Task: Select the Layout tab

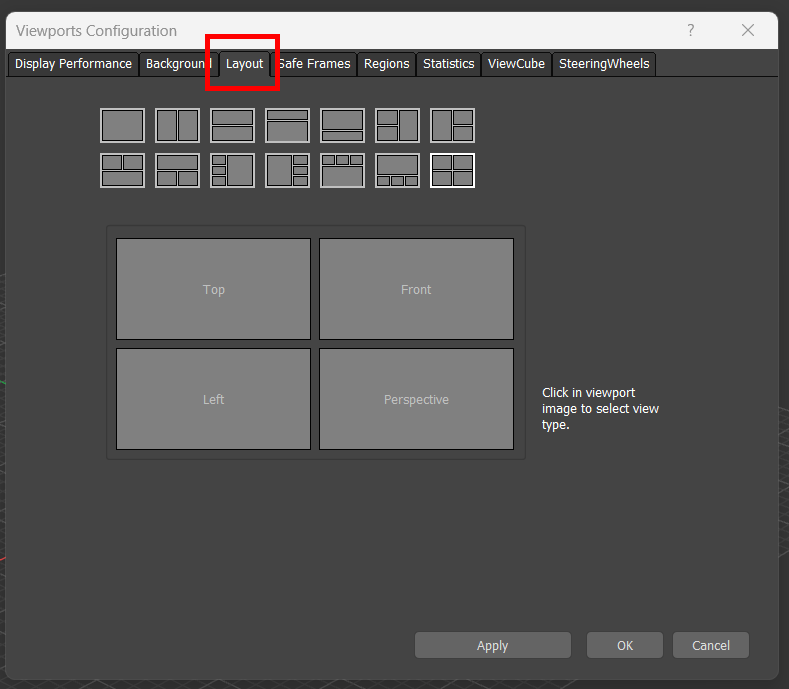Action: click(245, 64)
